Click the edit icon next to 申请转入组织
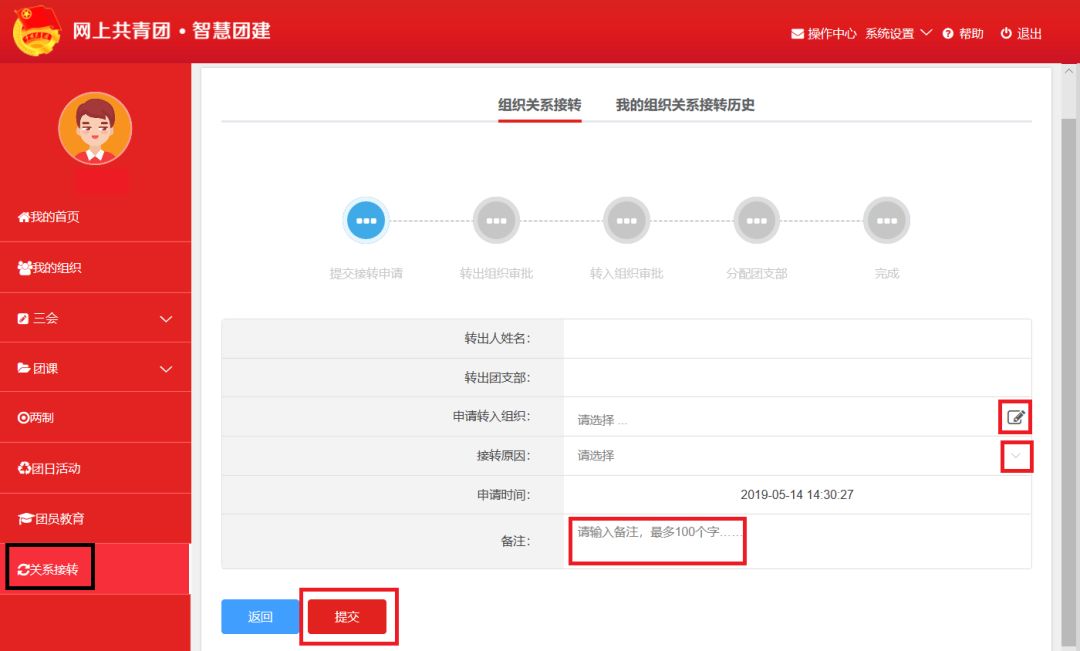The height and width of the screenshot is (651, 1080). [x=1017, y=417]
